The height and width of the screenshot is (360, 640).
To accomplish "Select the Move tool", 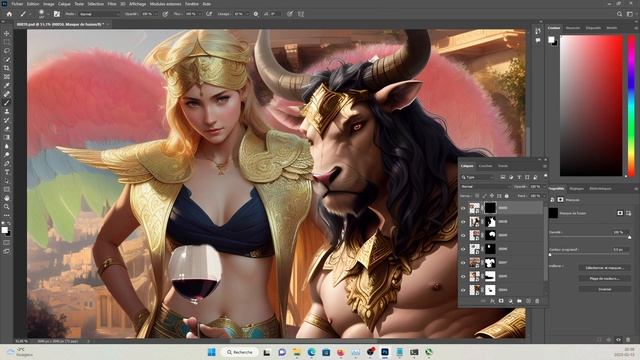I will [7, 33].
